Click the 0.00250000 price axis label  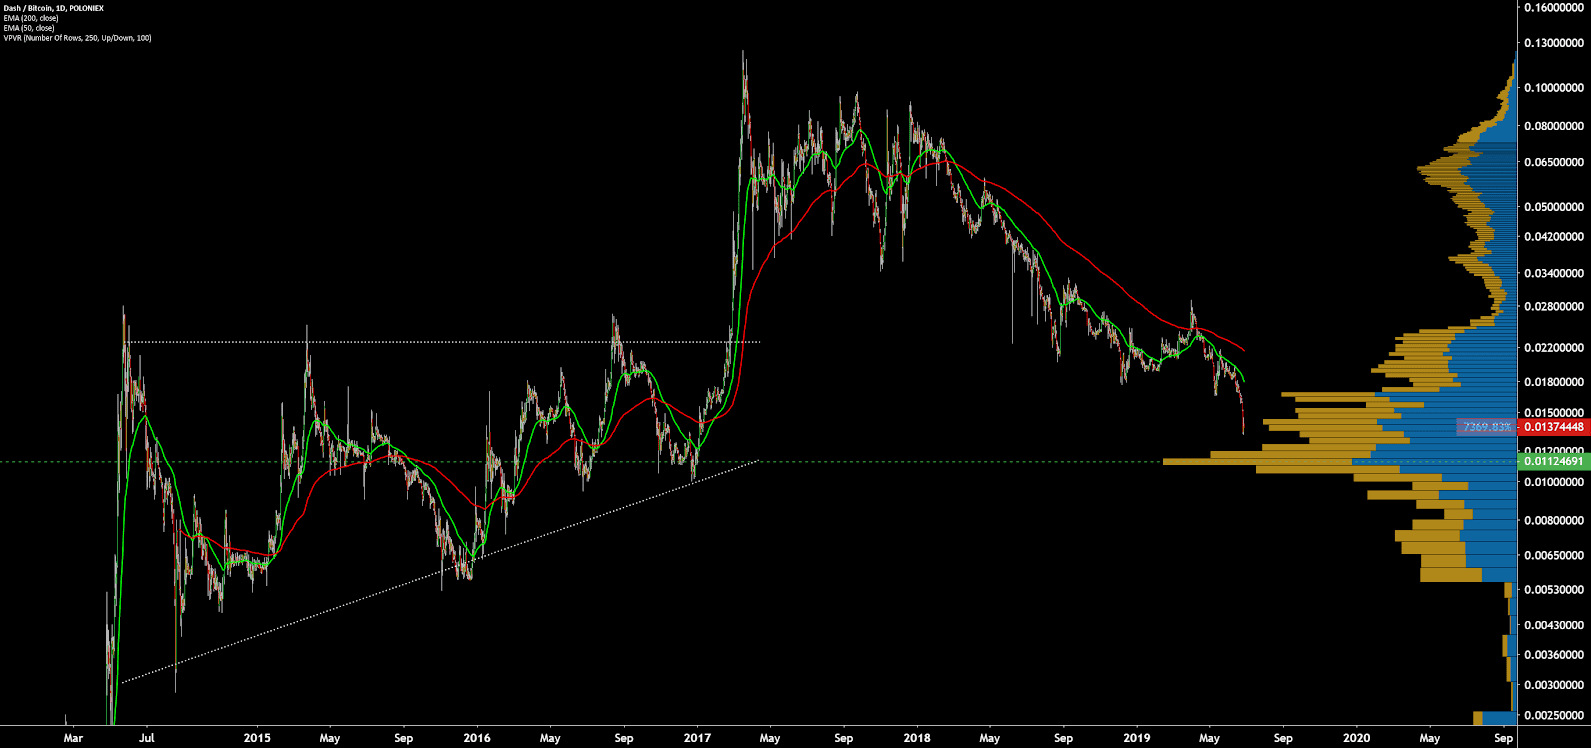1554,716
